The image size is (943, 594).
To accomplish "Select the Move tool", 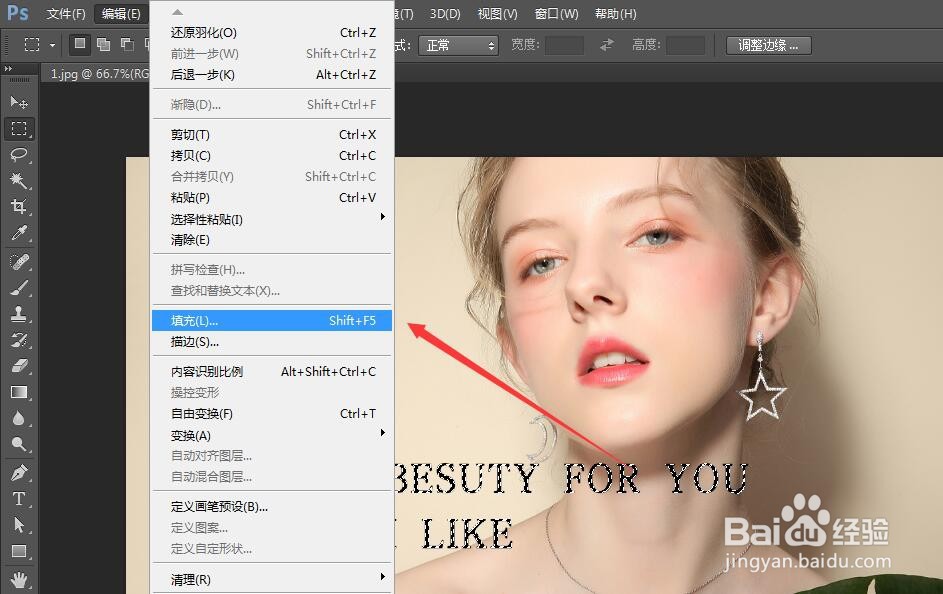I will tap(19, 103).
